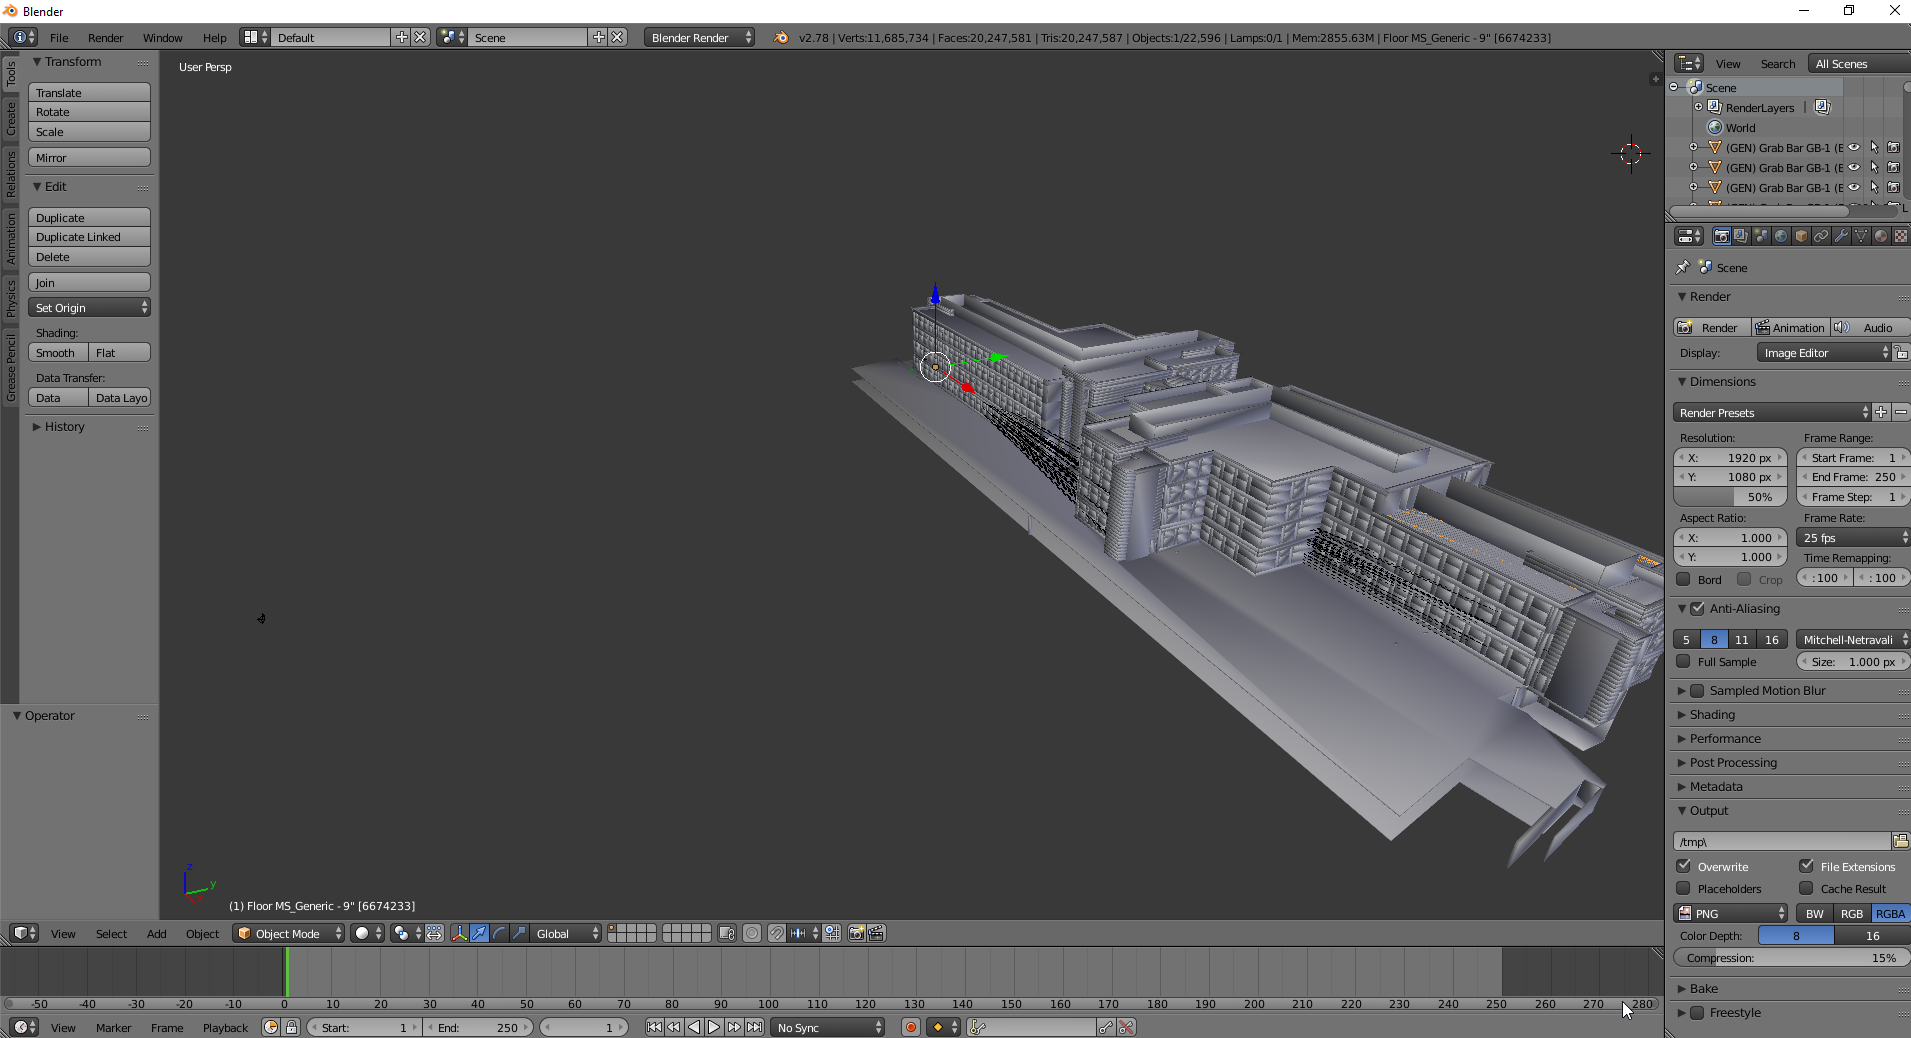Open the Blender Render engine dropdown

[699, 37]
